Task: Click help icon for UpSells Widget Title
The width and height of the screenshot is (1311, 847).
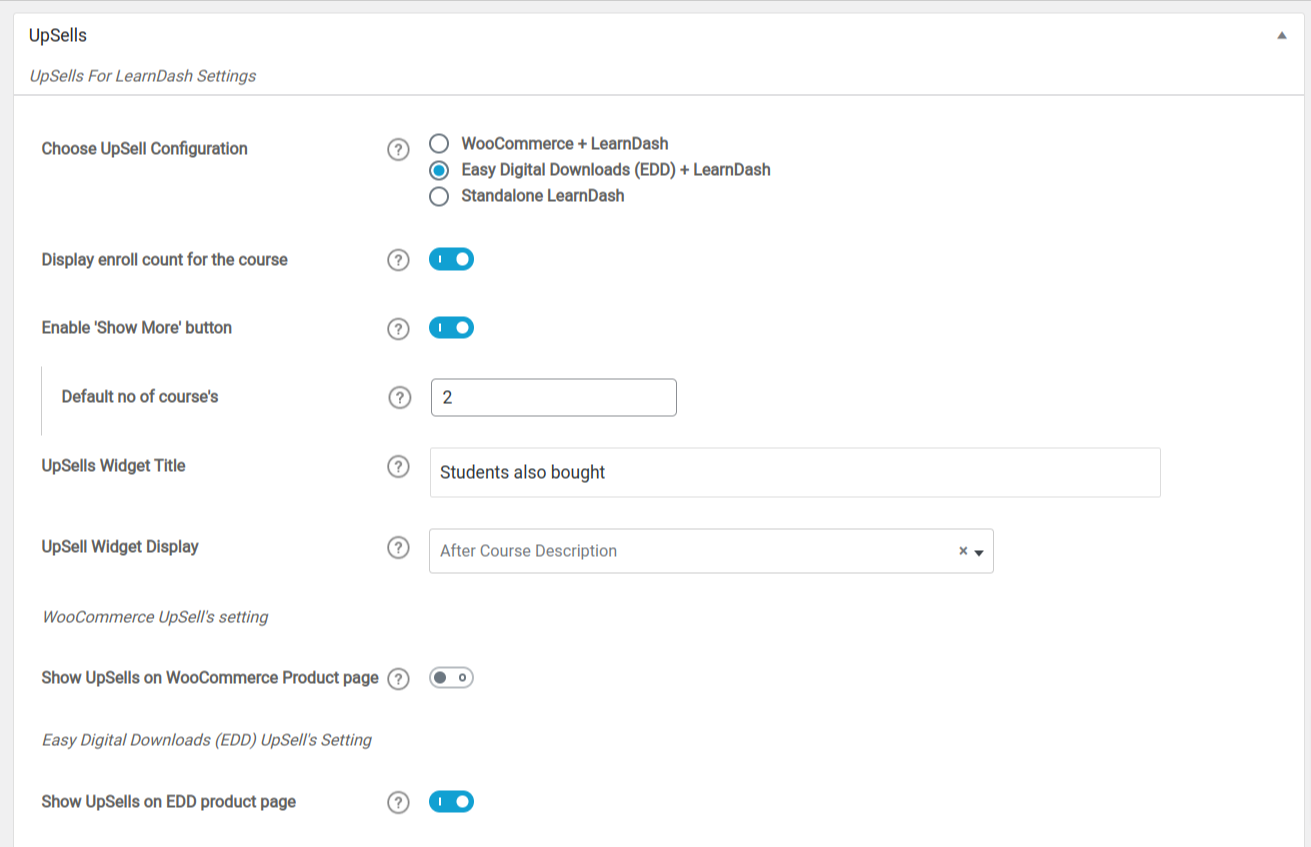Action: coord(398,467)
